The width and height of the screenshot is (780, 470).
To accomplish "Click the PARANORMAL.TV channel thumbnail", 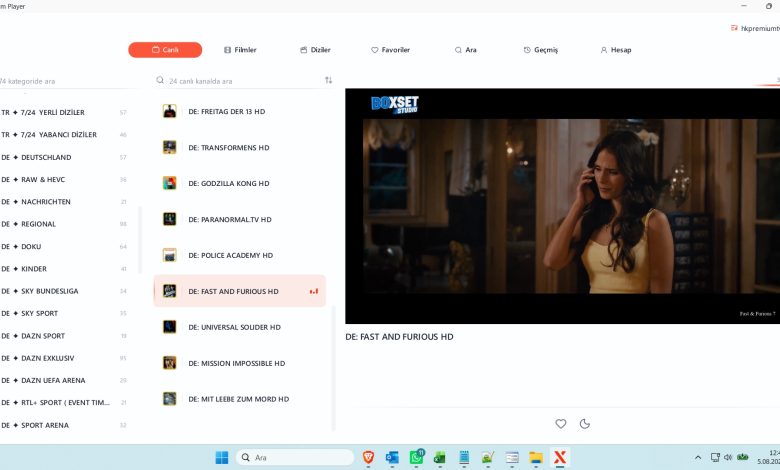I will click(170, 219).
